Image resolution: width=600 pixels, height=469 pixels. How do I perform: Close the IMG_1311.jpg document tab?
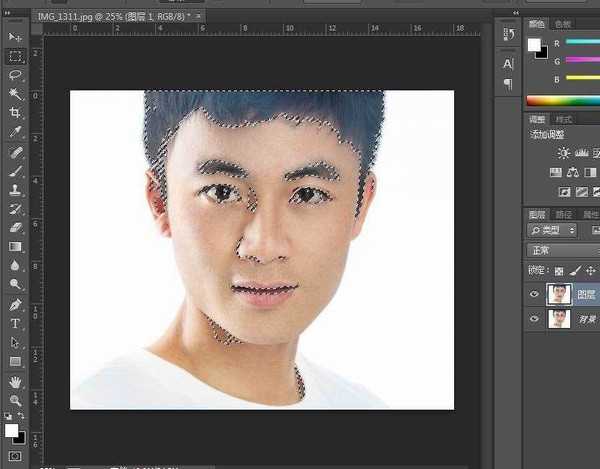pyautogui.click(x=198, y=16)
